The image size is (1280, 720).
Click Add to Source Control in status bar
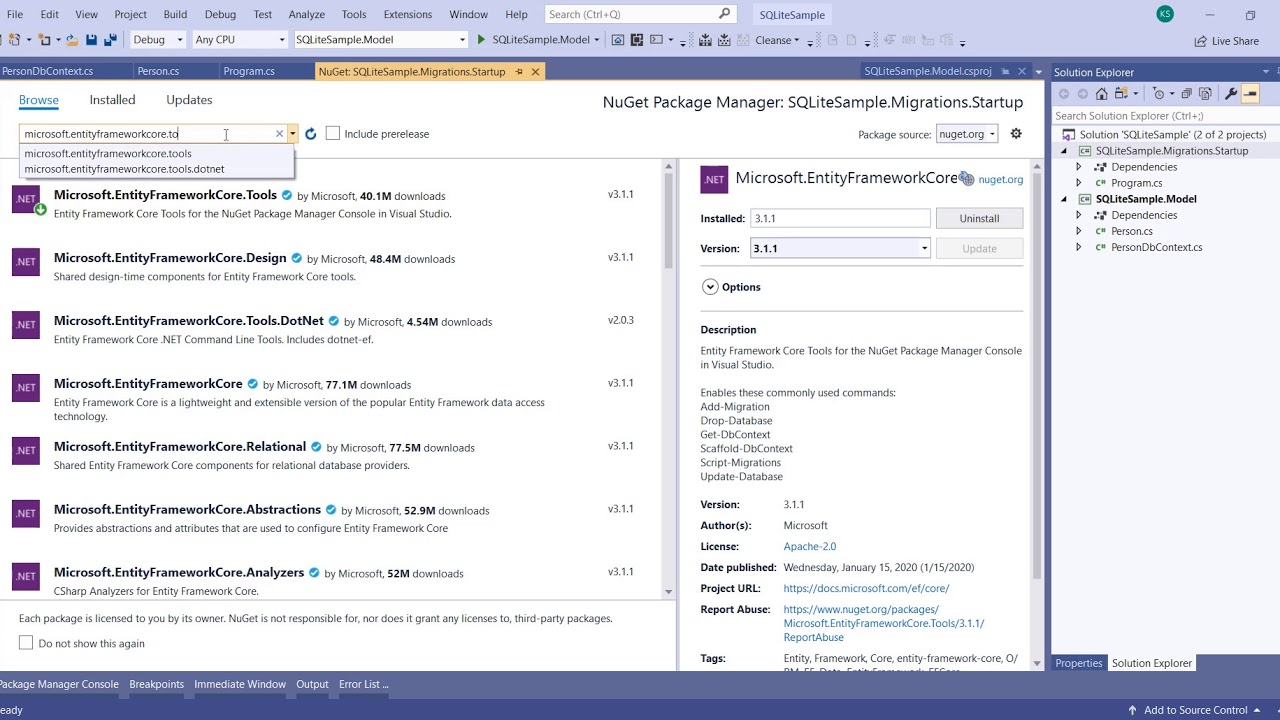[x=1196, y=710]
